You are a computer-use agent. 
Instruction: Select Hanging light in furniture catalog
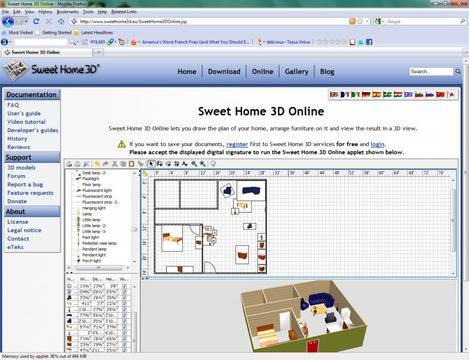pyautogui.click(x=94, y=208)
